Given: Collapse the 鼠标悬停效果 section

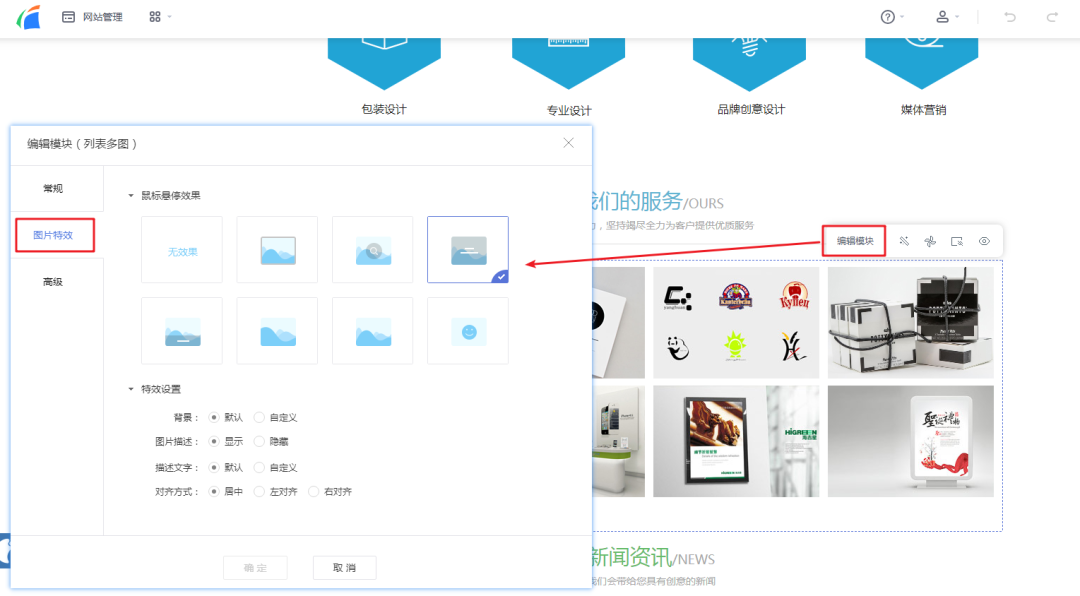Looking at the screenshot, I should tap(131, 196).
